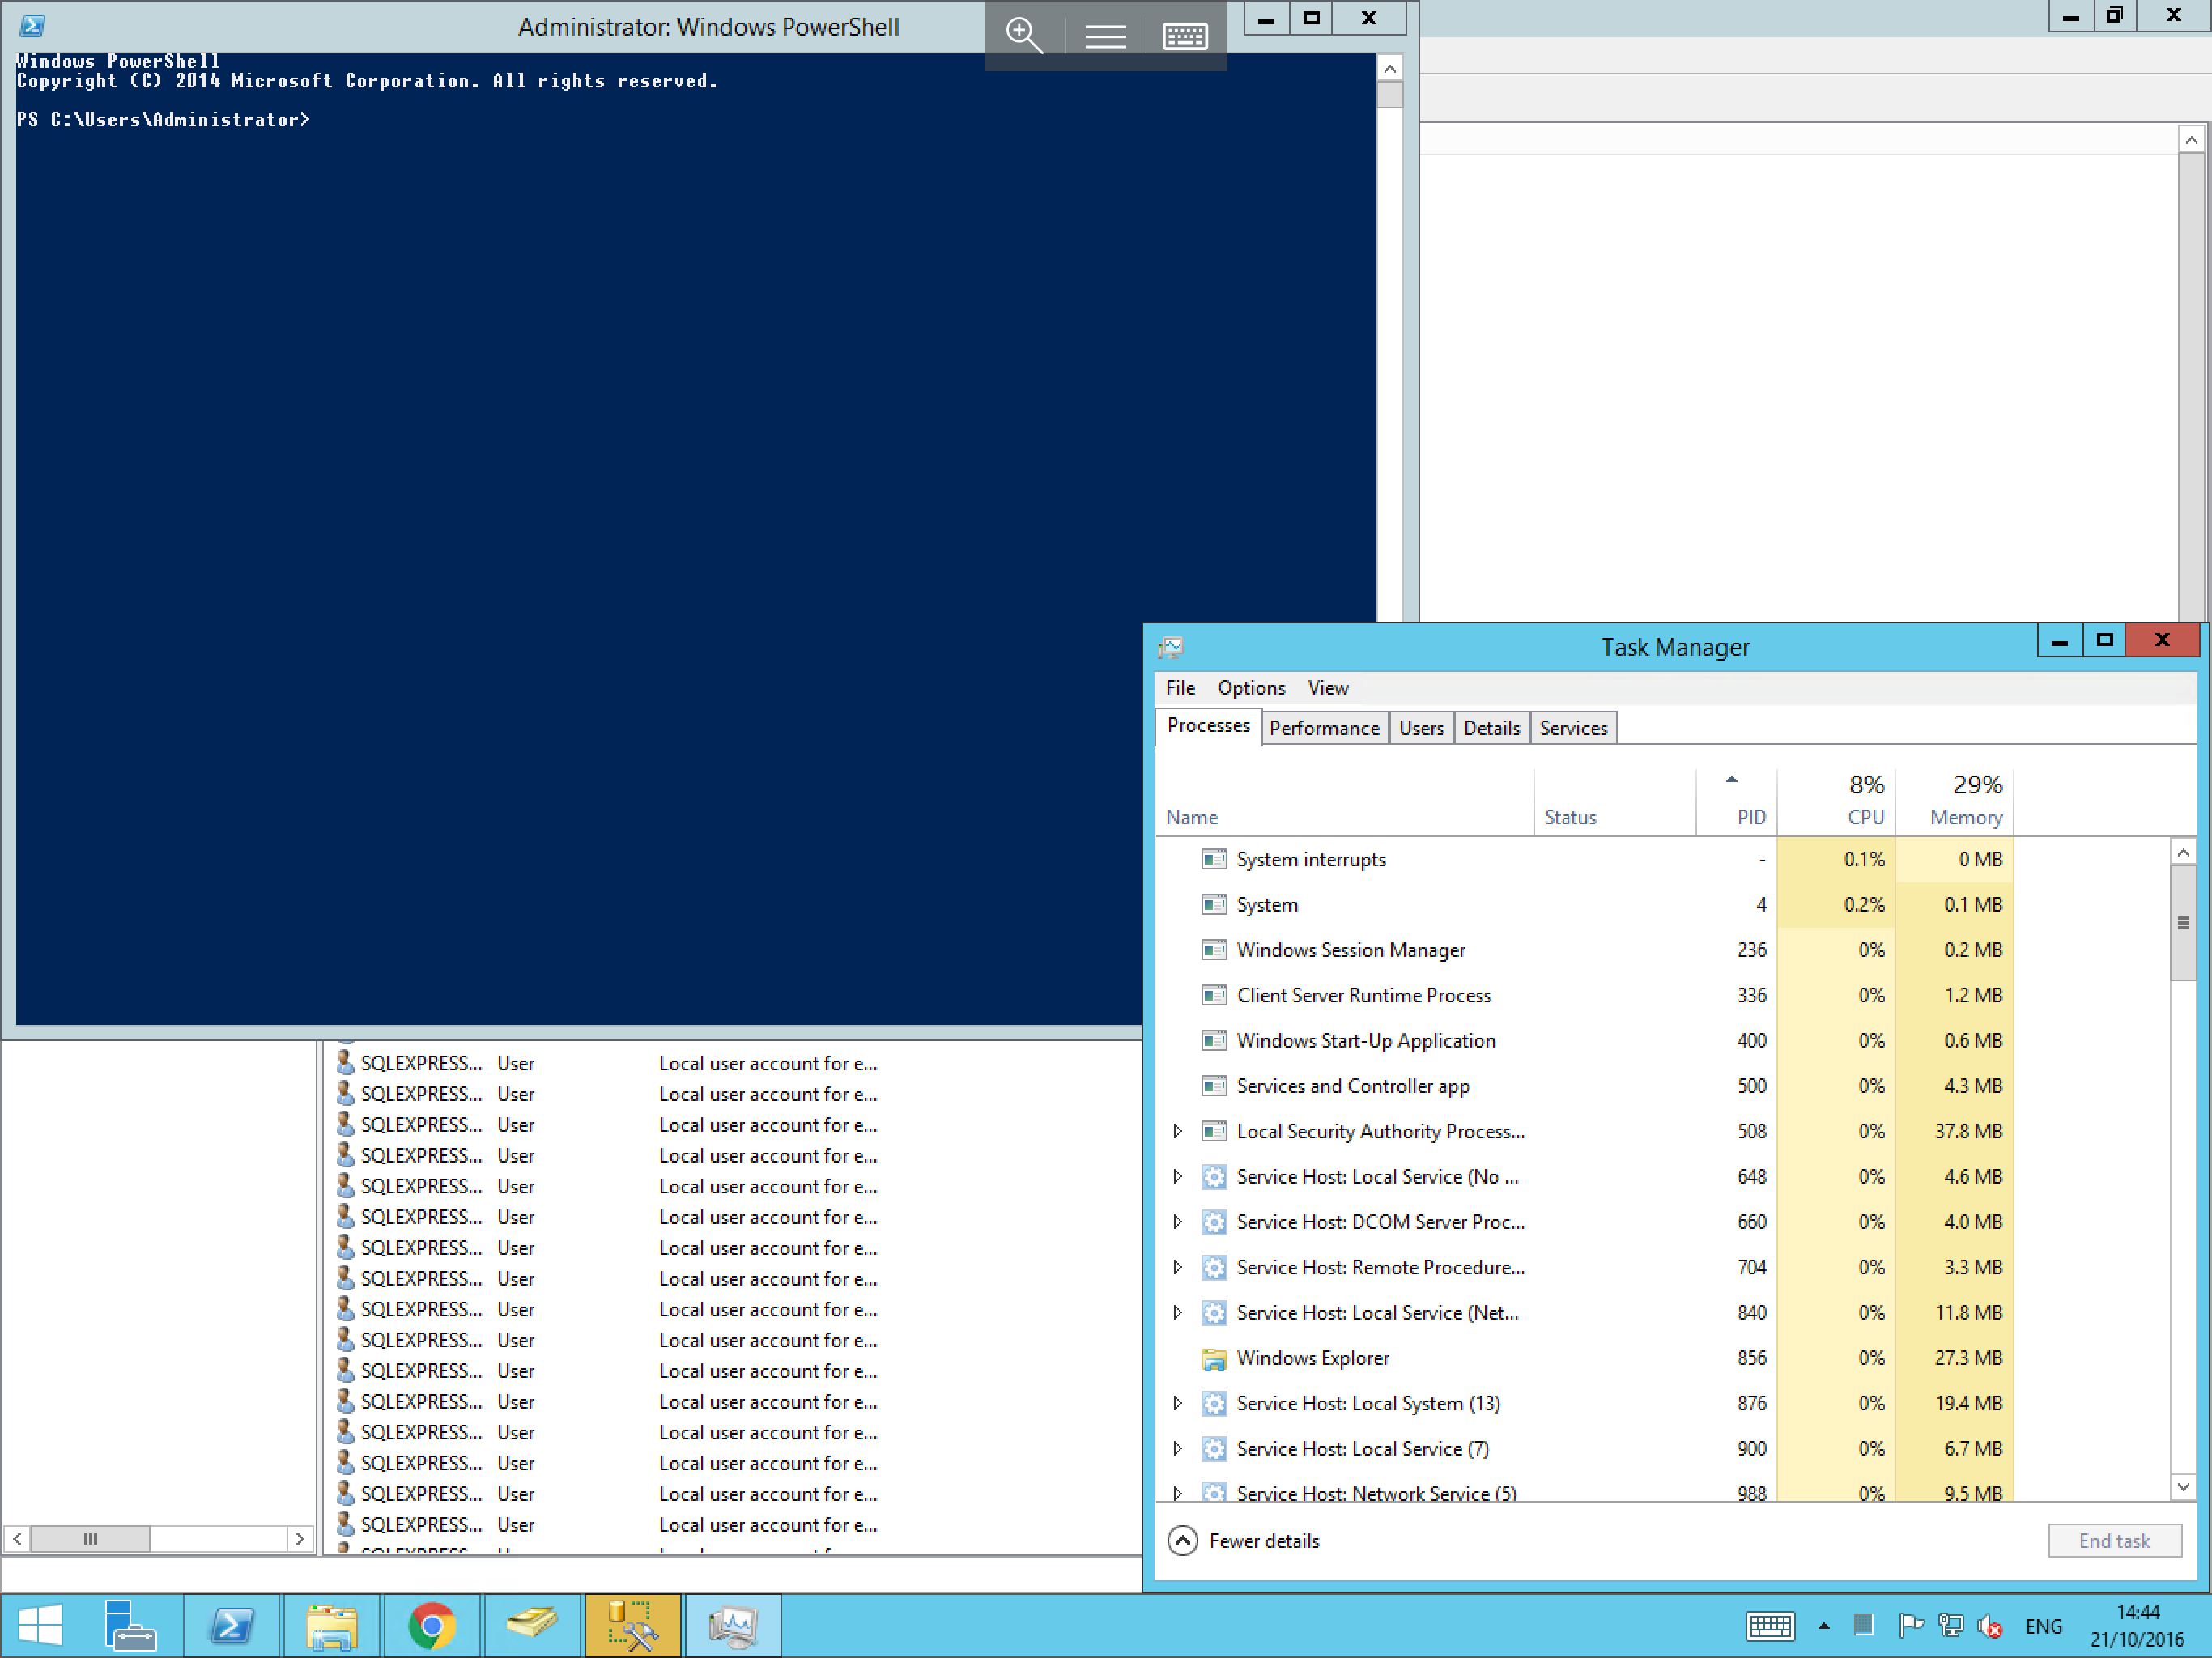2212x1658 pixels.
Task: Click left pane horizontal scrollbar thumb
Action: pos(90,1538)
